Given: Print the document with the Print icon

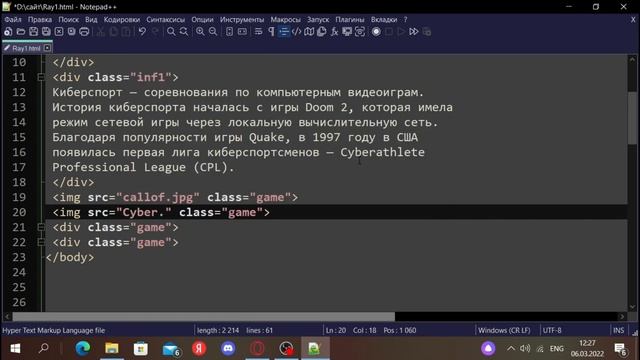Looking at the screenshot, I should point(84,31).
